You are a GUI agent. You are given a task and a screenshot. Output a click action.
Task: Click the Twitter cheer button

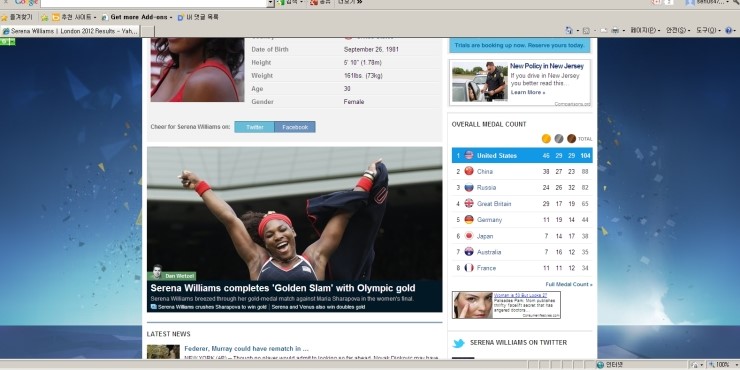(254, 127)
